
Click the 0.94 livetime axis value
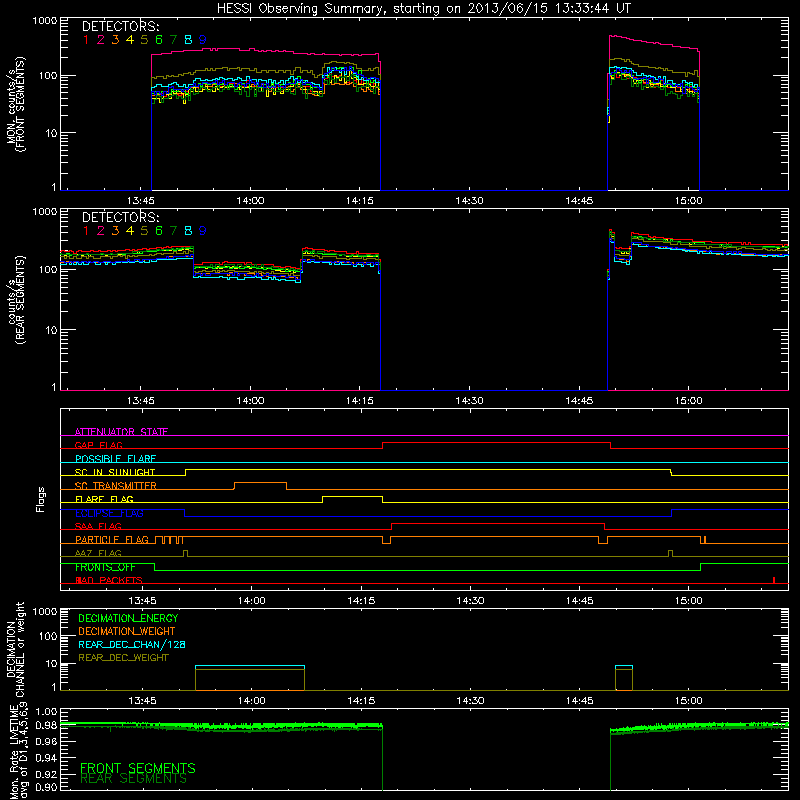[46, 756]
